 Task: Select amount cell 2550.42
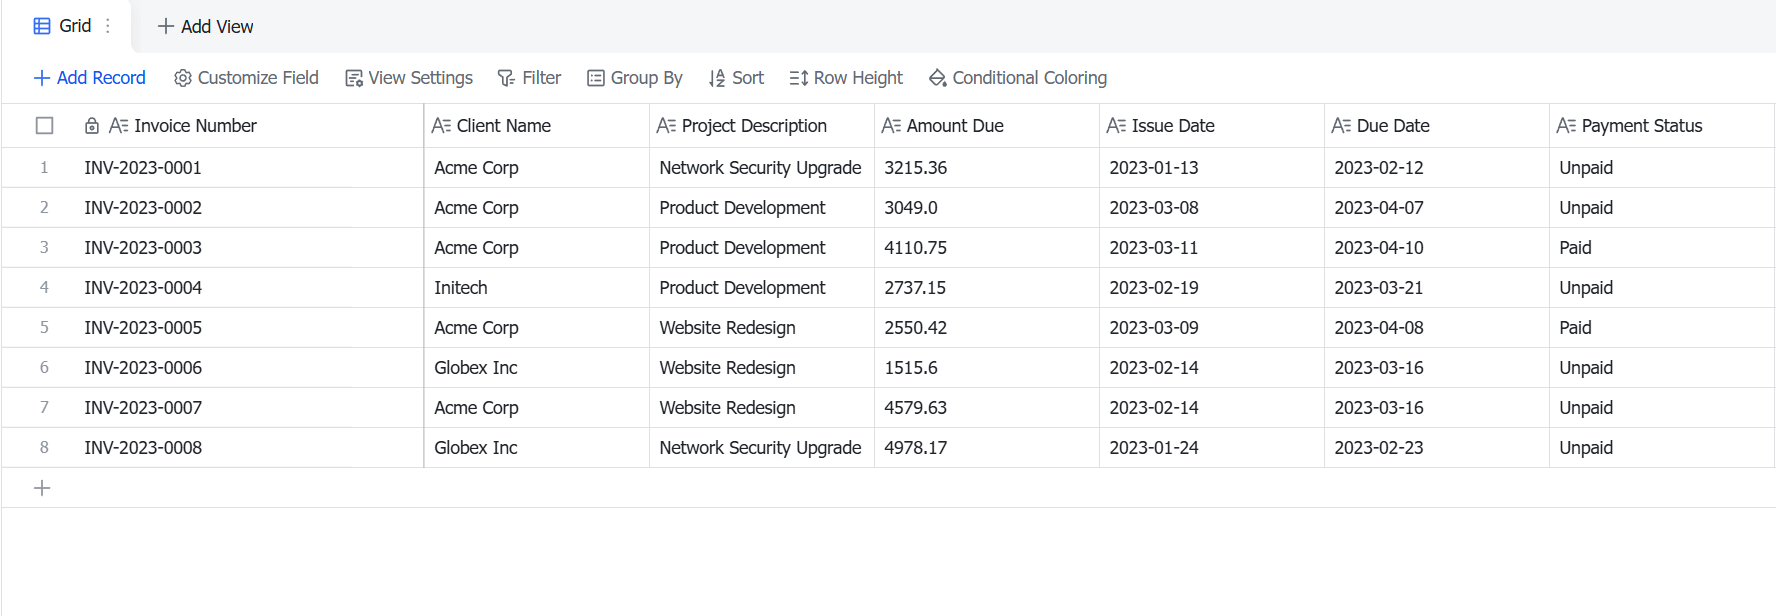pyautogui.click(x=987, y=328)
